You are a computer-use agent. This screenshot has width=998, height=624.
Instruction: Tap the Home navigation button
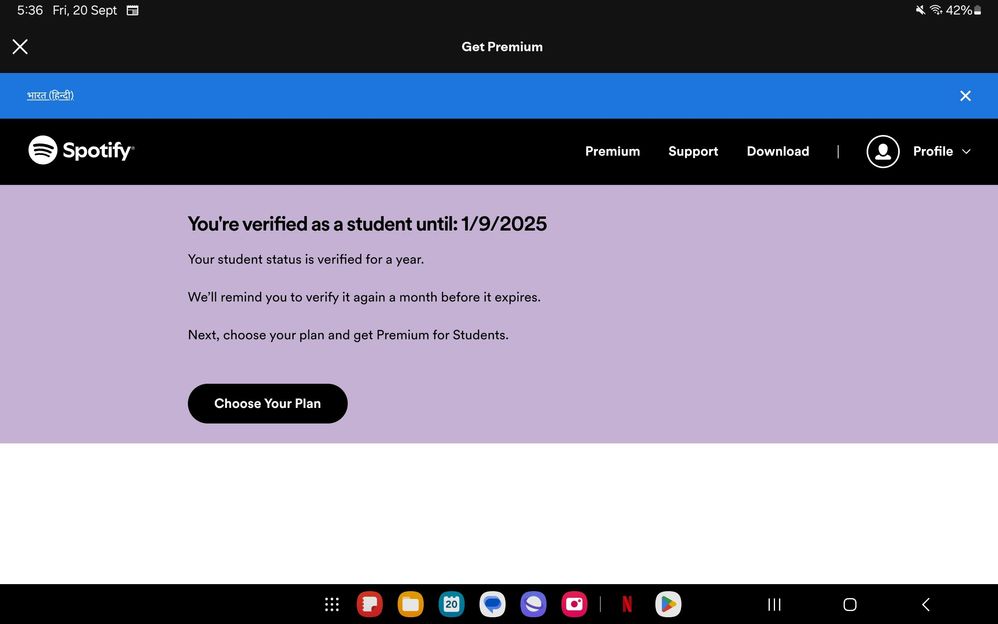850,604
